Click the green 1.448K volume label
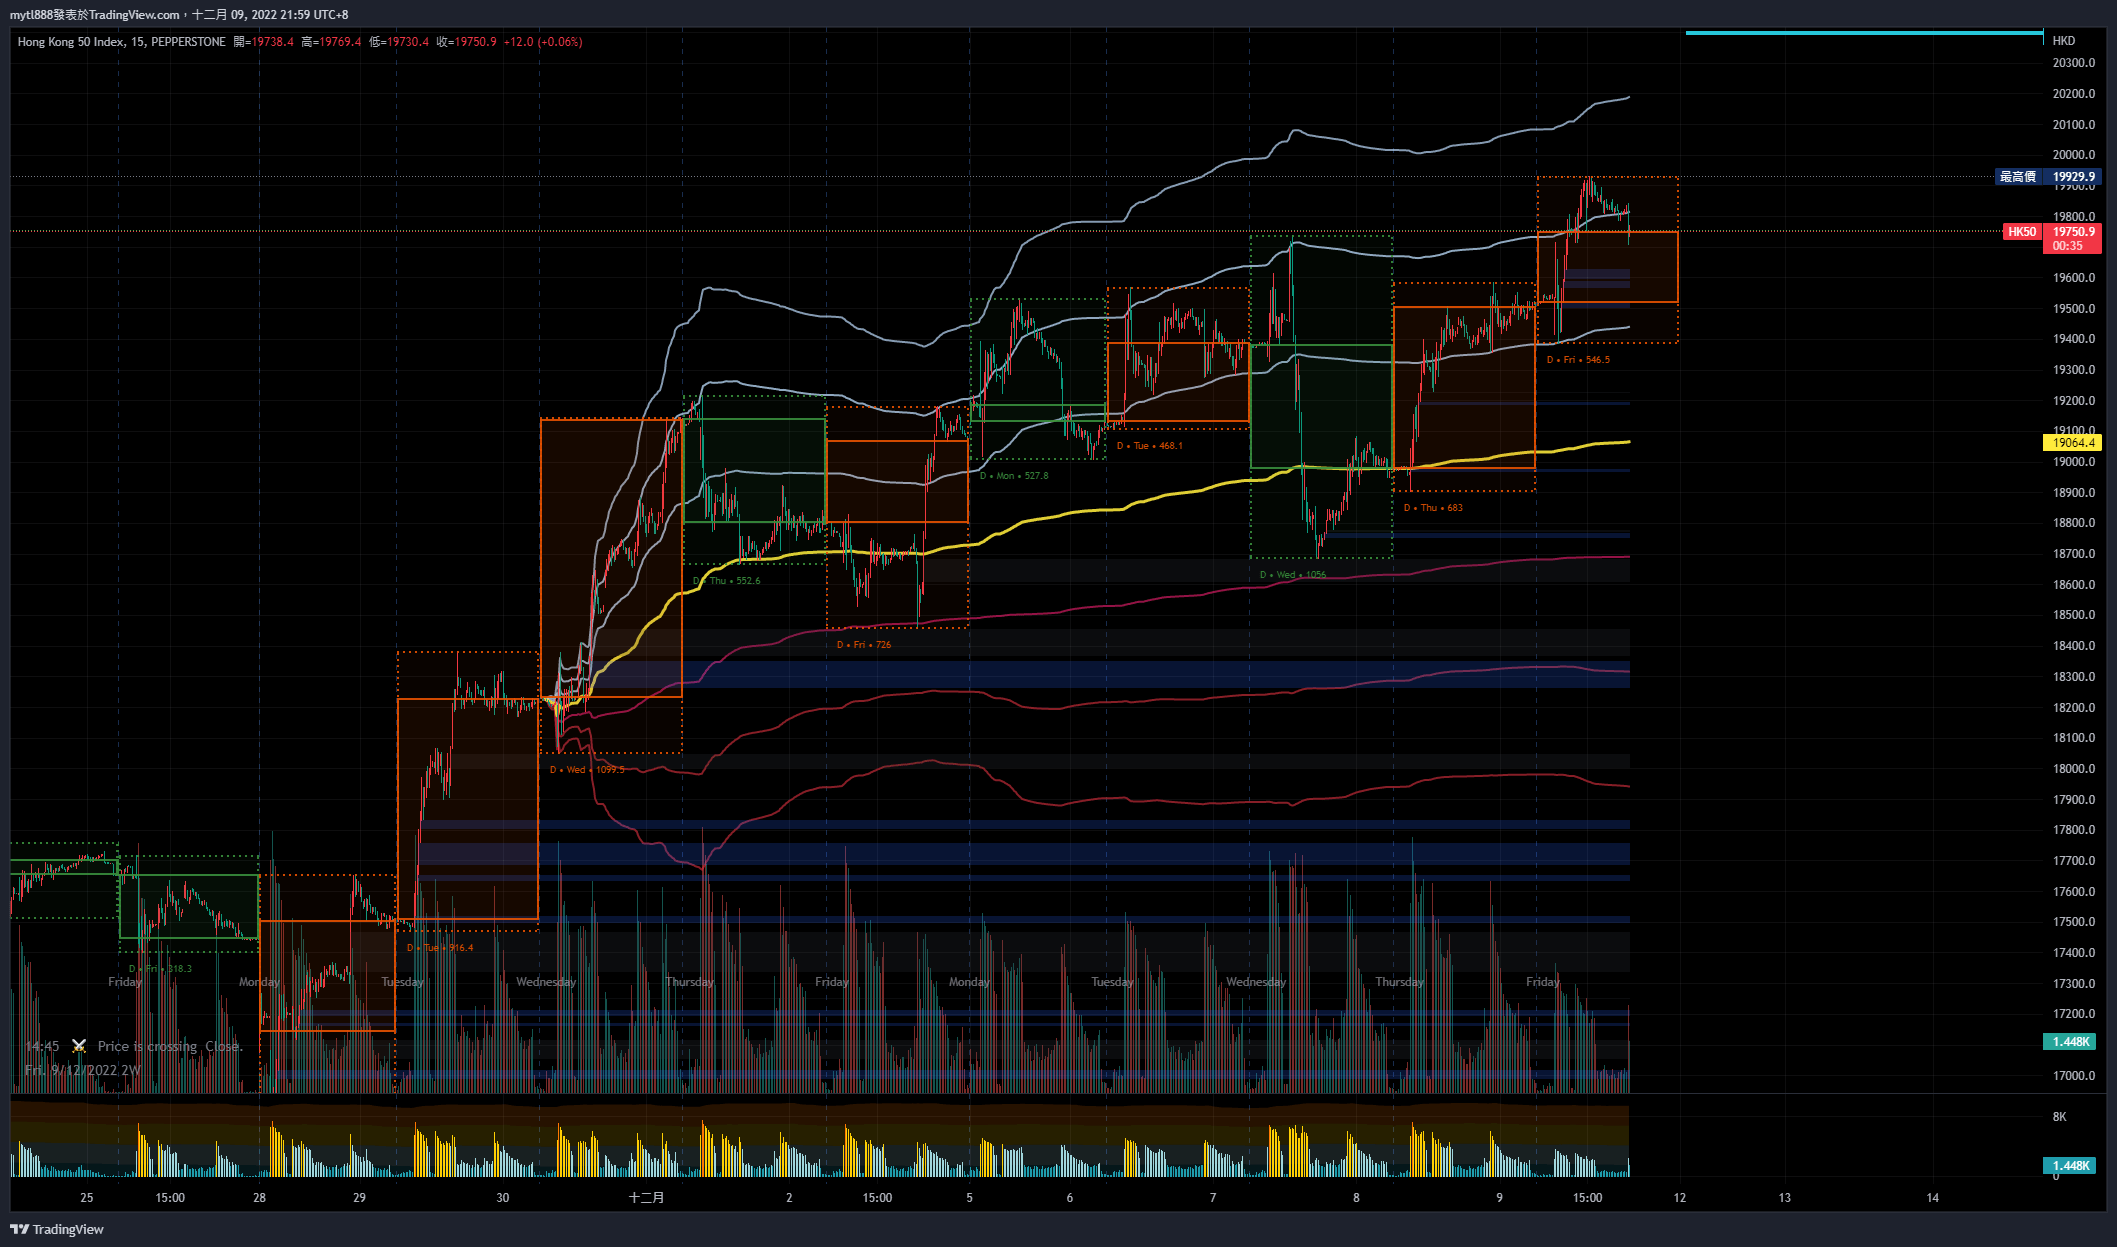 [2071, 1041]
